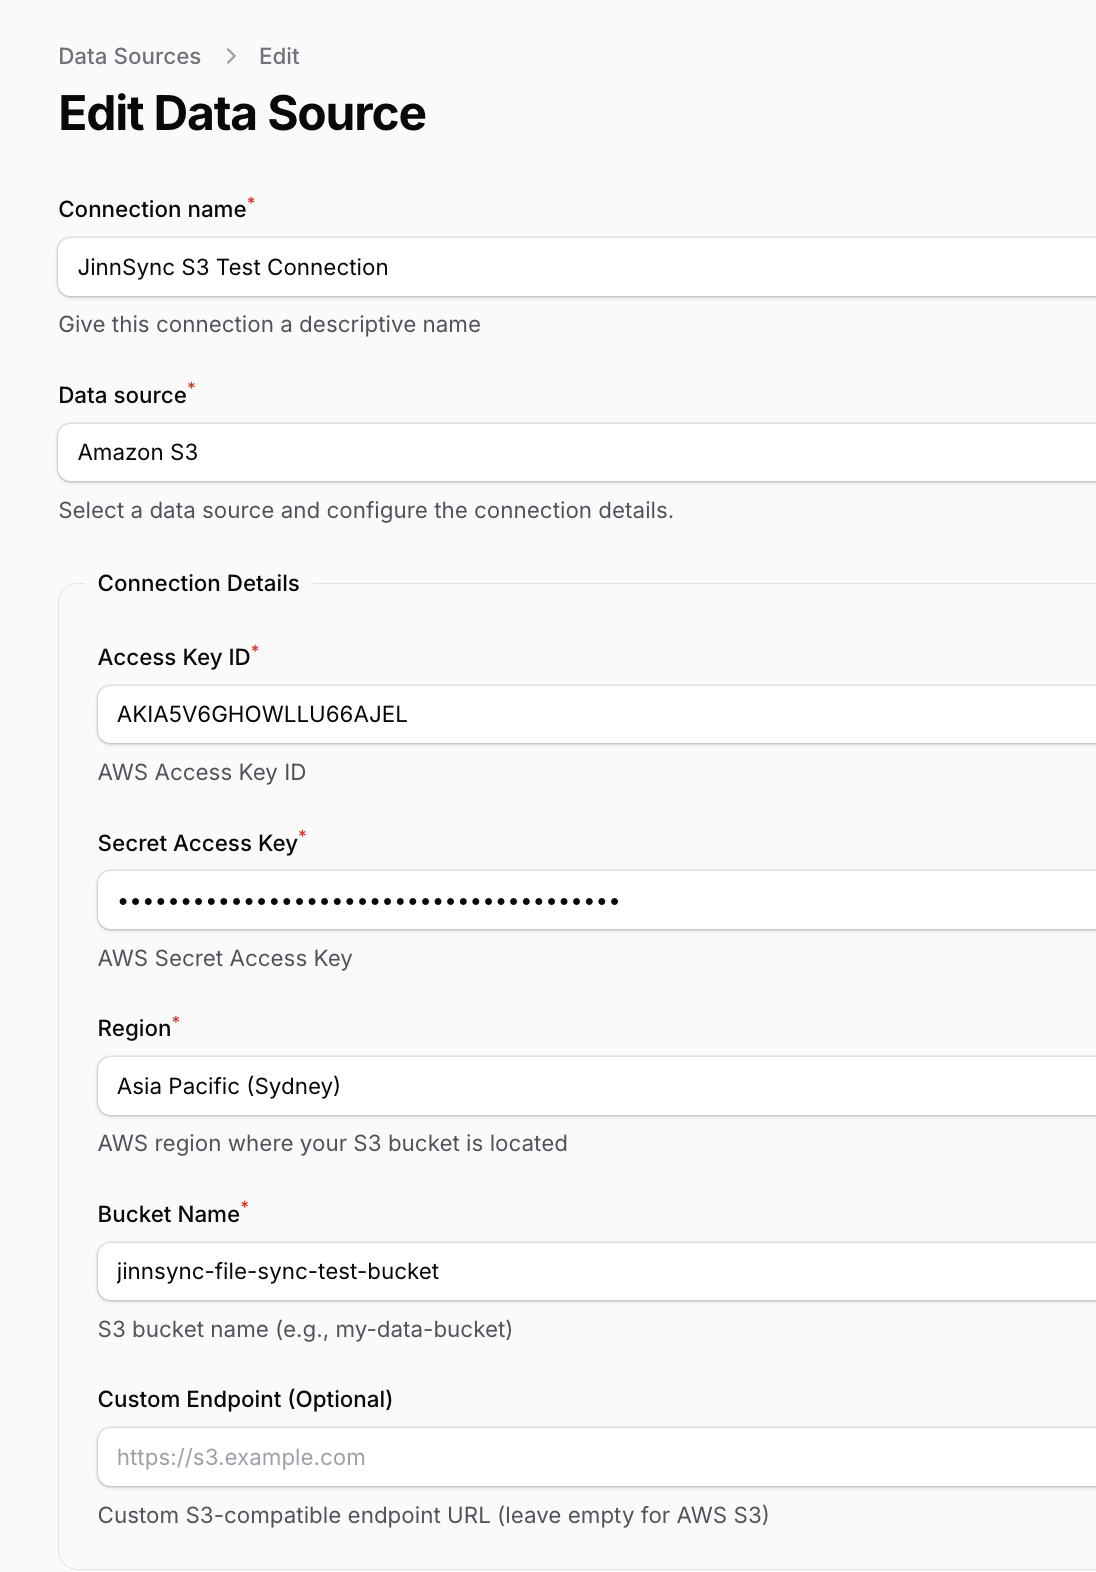Select the Edit breadcrumb item

(278, 56)
